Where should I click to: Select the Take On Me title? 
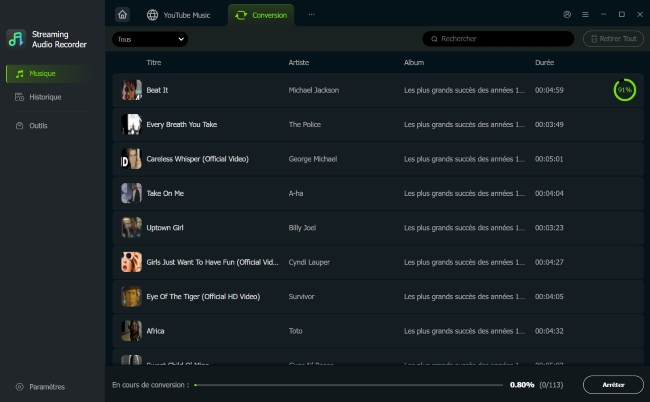coord(165,193)
